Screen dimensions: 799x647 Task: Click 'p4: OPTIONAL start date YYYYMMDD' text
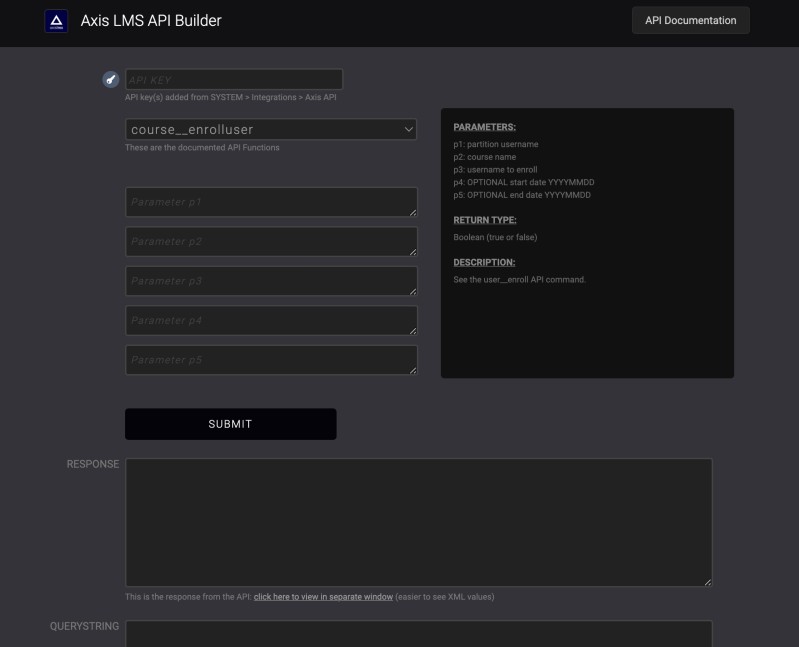tap(524, 182)
